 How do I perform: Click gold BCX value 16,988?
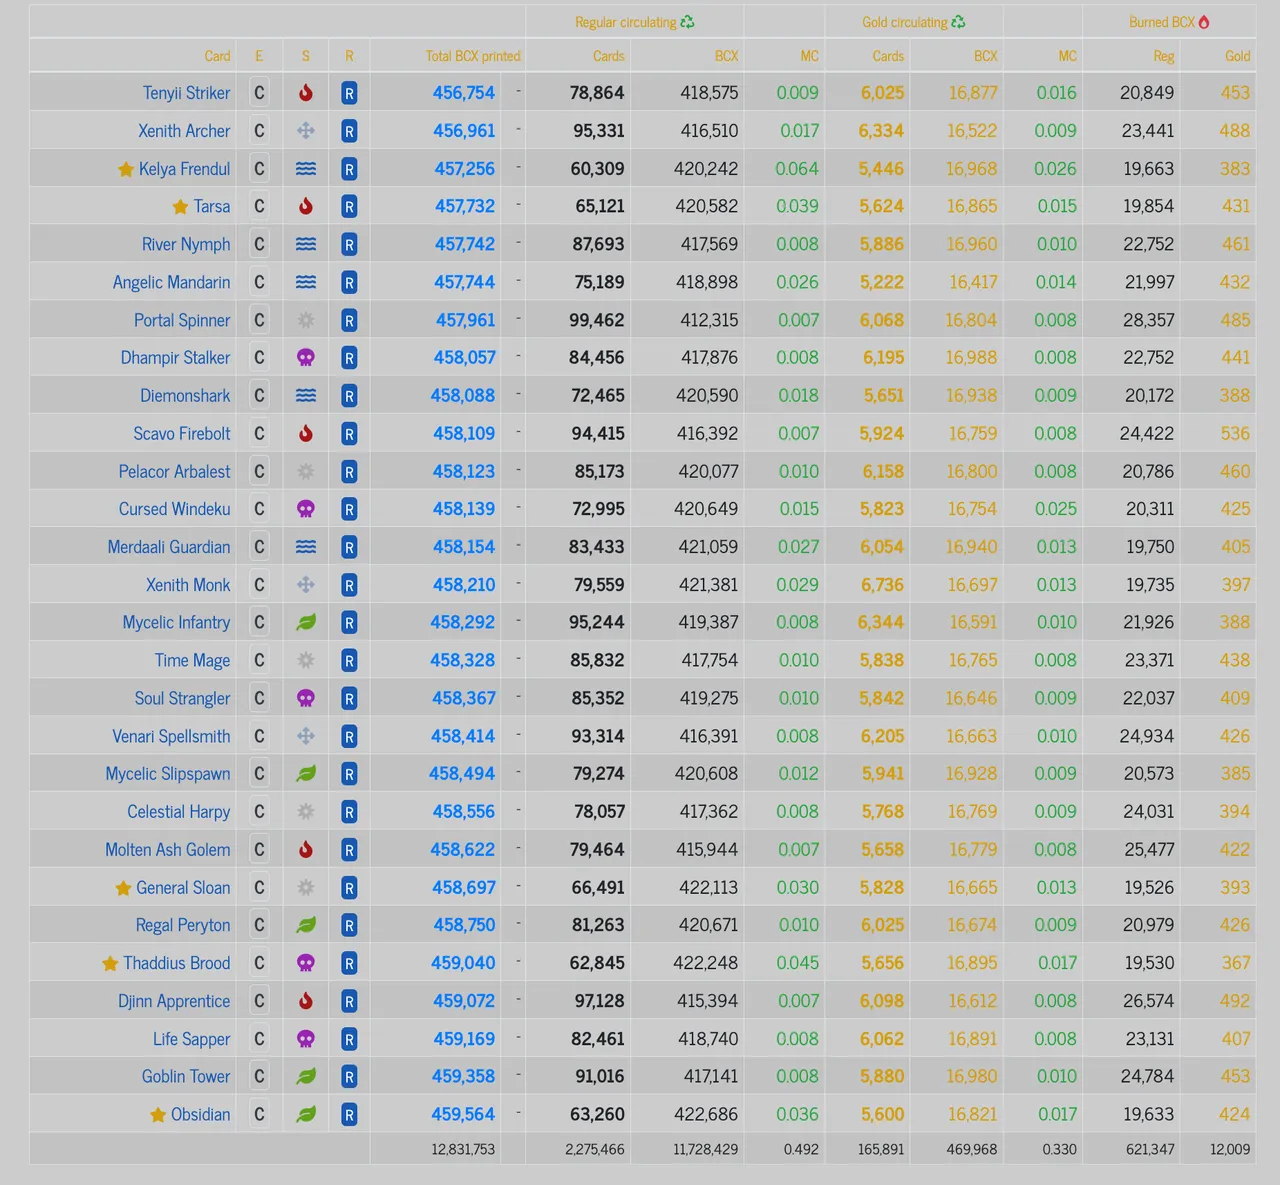point(971,358)
